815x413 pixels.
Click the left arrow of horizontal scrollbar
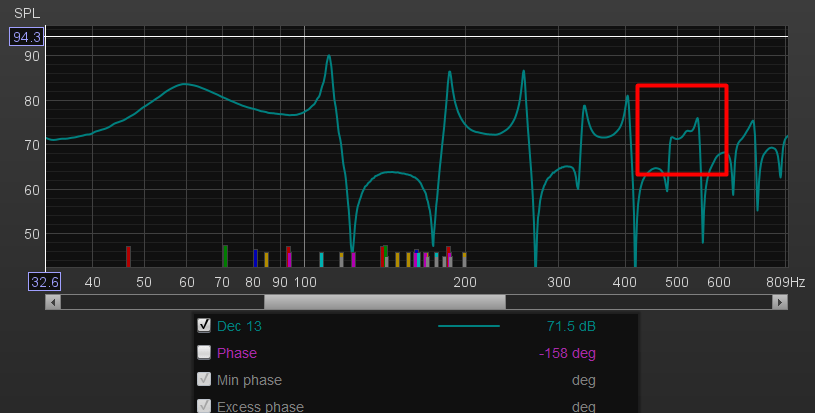[x=53, y=302]
